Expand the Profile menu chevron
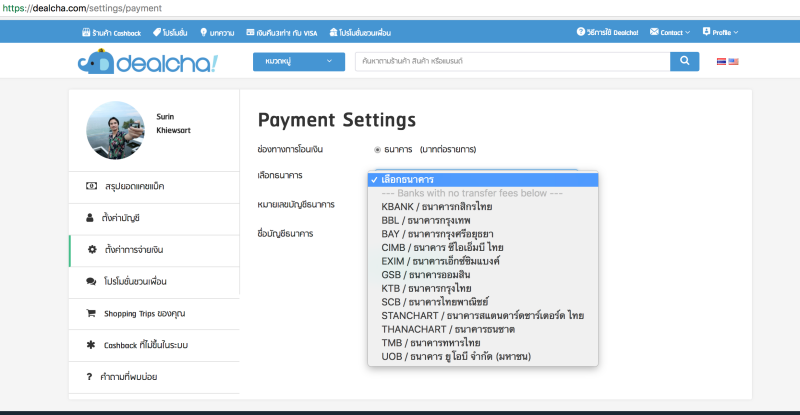800x415 pixels. point(736,32)
